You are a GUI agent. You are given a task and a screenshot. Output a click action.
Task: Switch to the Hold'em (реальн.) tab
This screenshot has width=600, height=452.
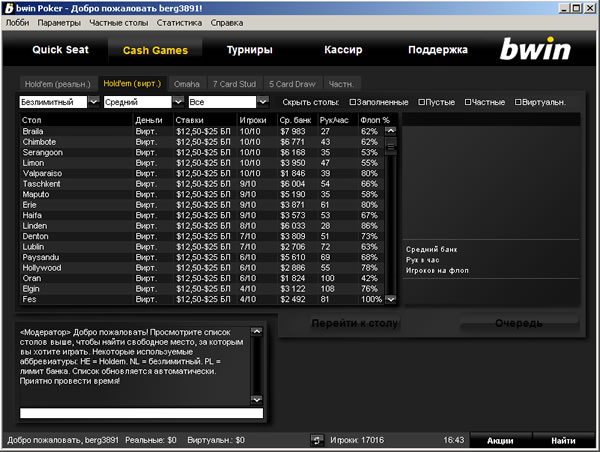58,84
